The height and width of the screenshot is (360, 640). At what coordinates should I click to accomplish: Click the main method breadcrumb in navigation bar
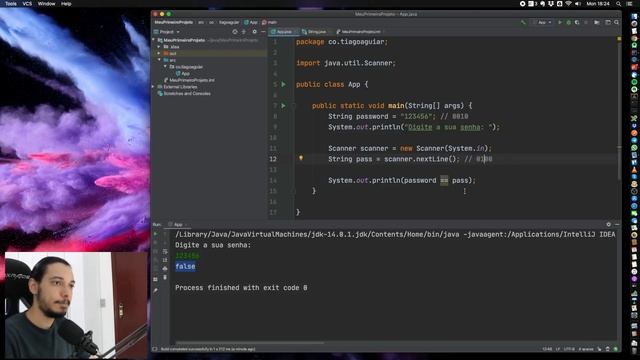269,22
